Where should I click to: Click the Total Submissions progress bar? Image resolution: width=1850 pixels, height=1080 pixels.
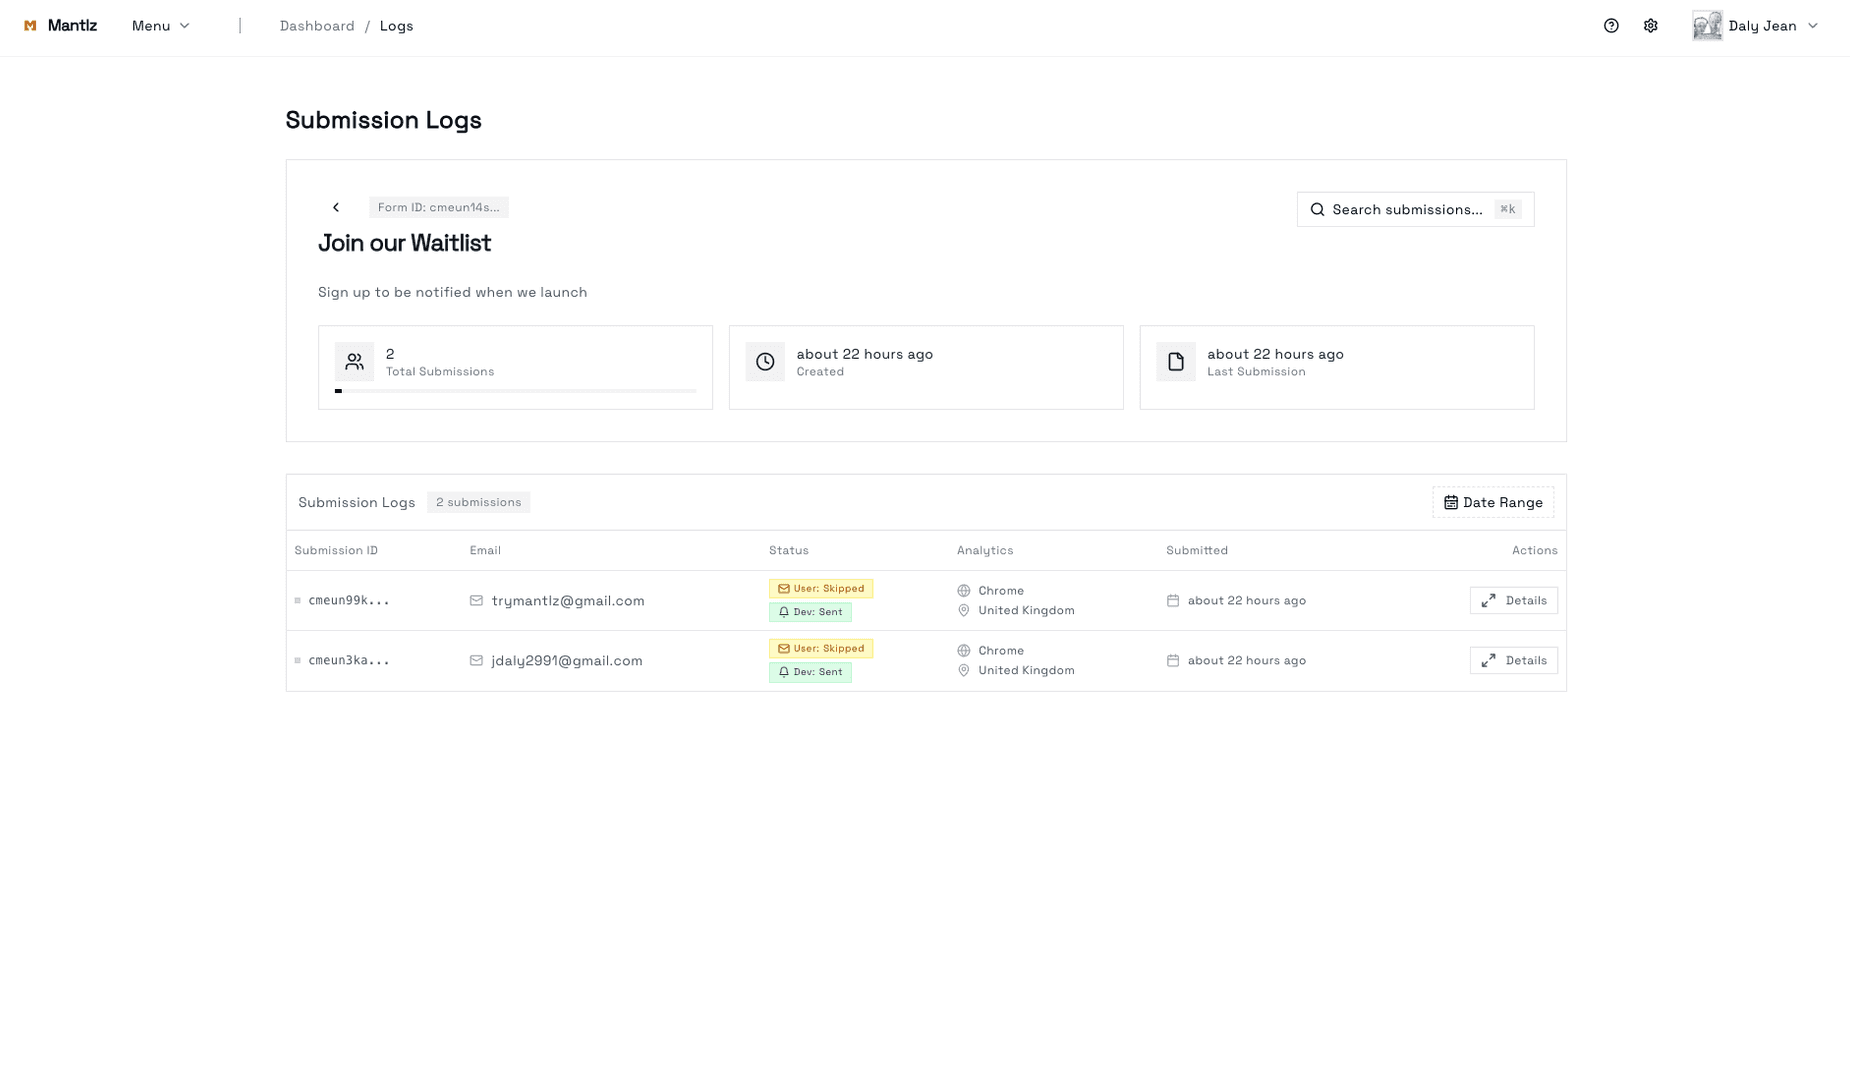pos(515,391)
